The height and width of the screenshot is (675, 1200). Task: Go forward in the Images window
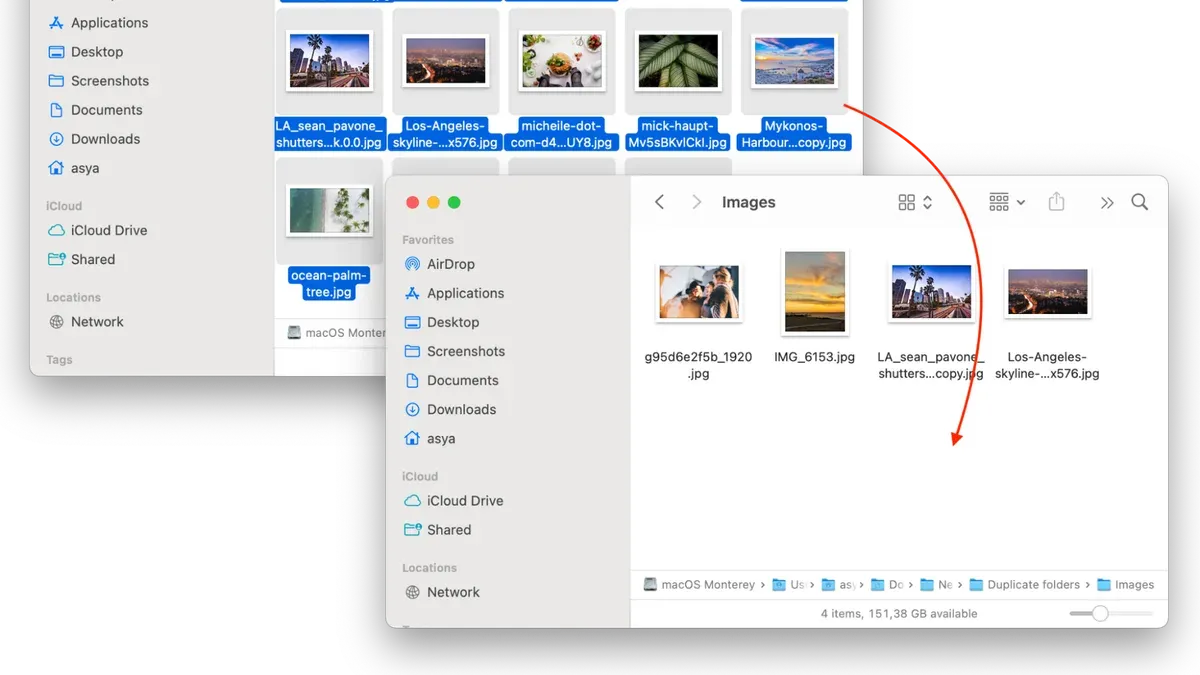pyautogui.click(x=697, y=202)
